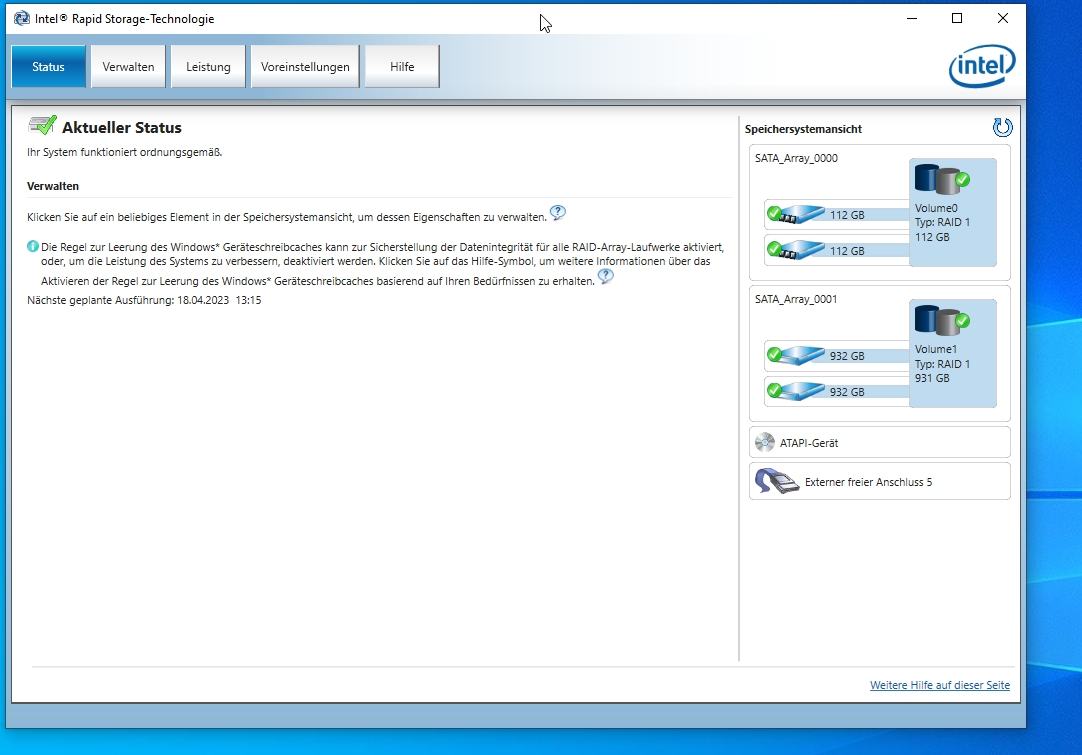This screenshot has width=1082, height=755.
Task: Select the first 932 GB disk in SATA_Array_0001
Action: coord(837,355)
